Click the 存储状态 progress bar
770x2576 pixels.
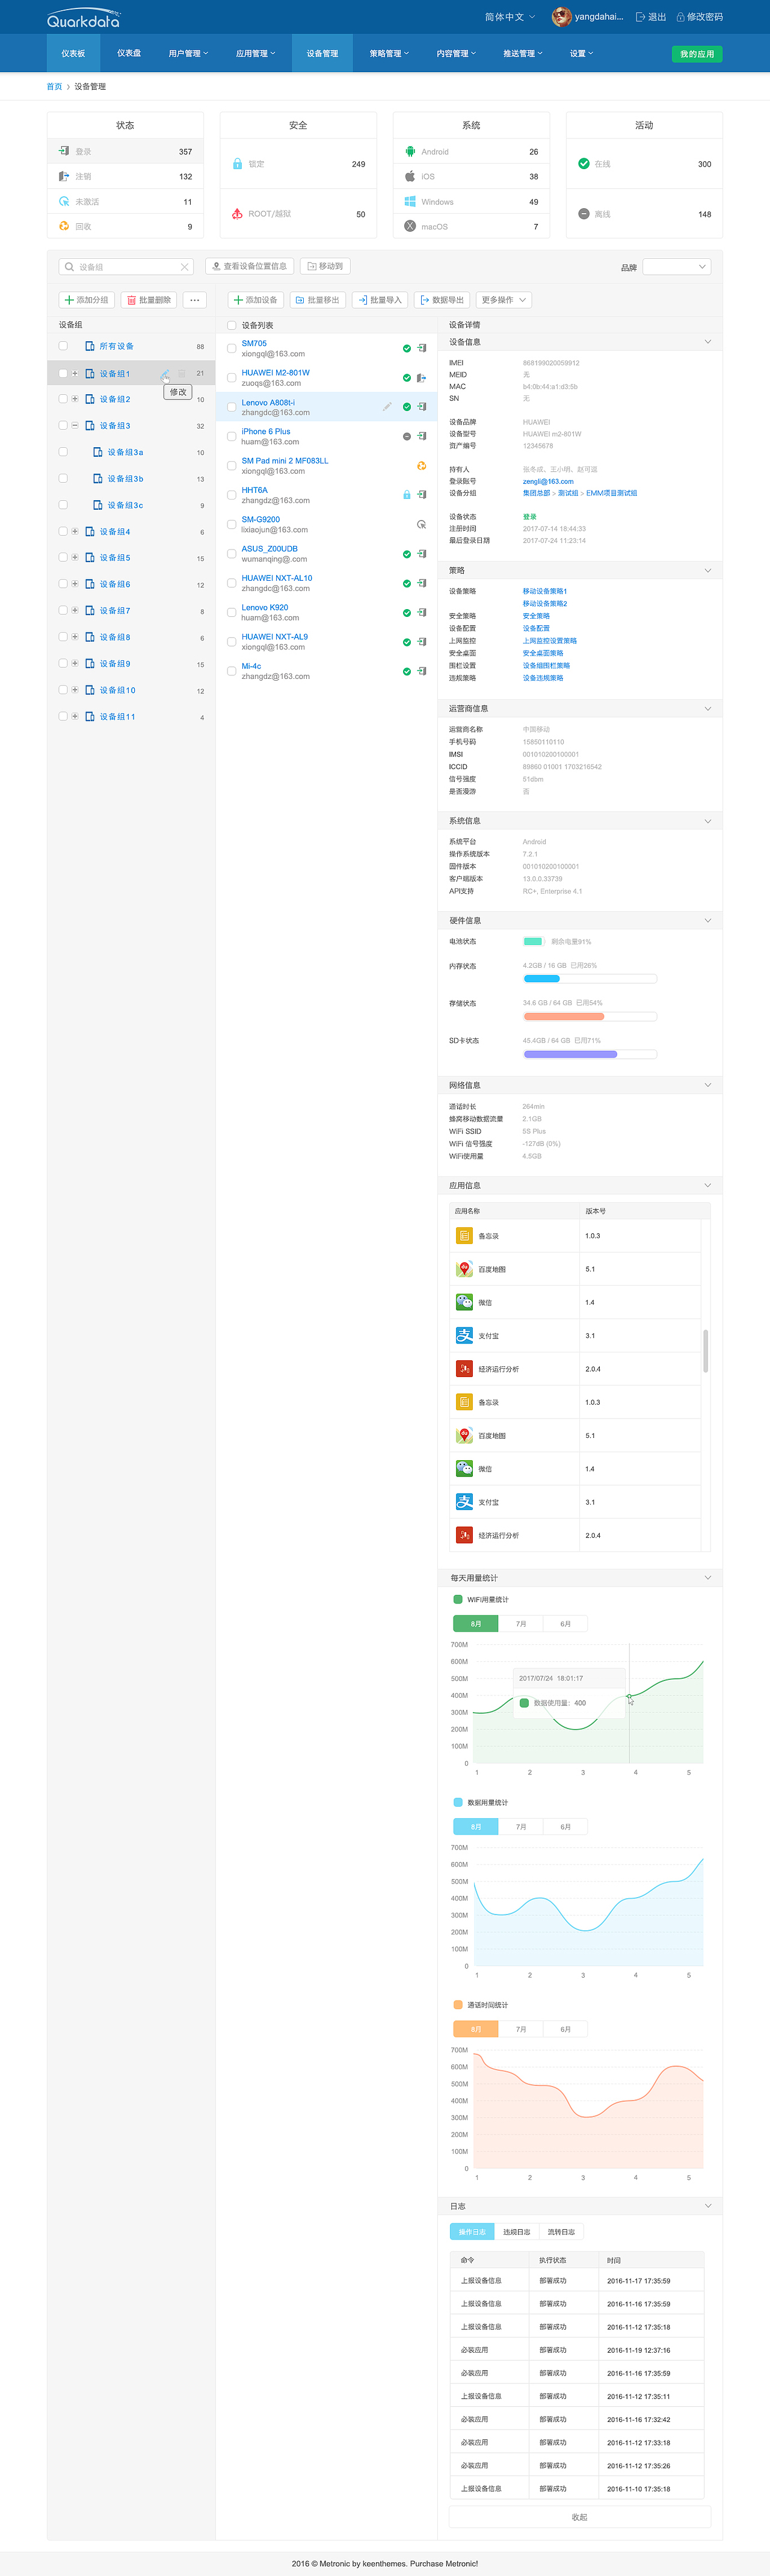pos(589,1017)
